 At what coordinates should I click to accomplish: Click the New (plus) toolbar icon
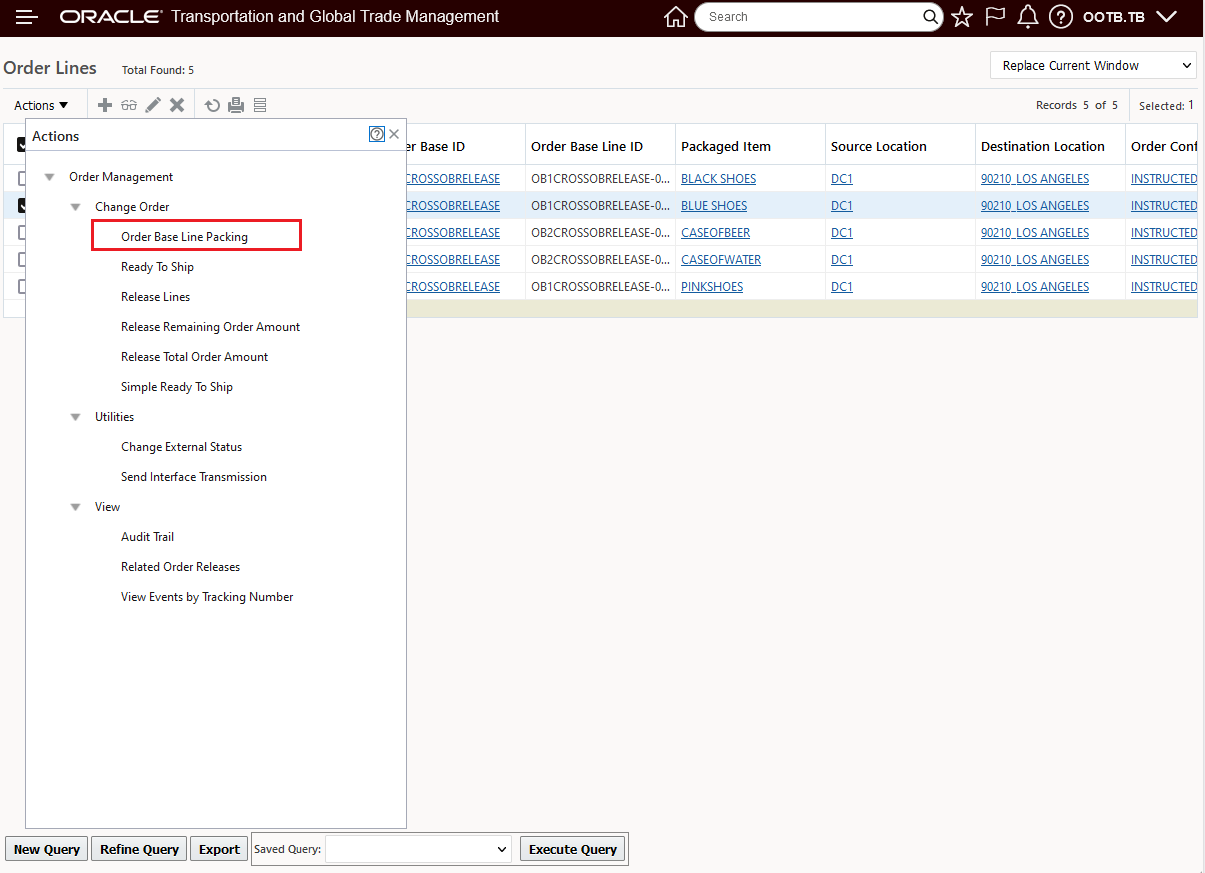[105, 105]
